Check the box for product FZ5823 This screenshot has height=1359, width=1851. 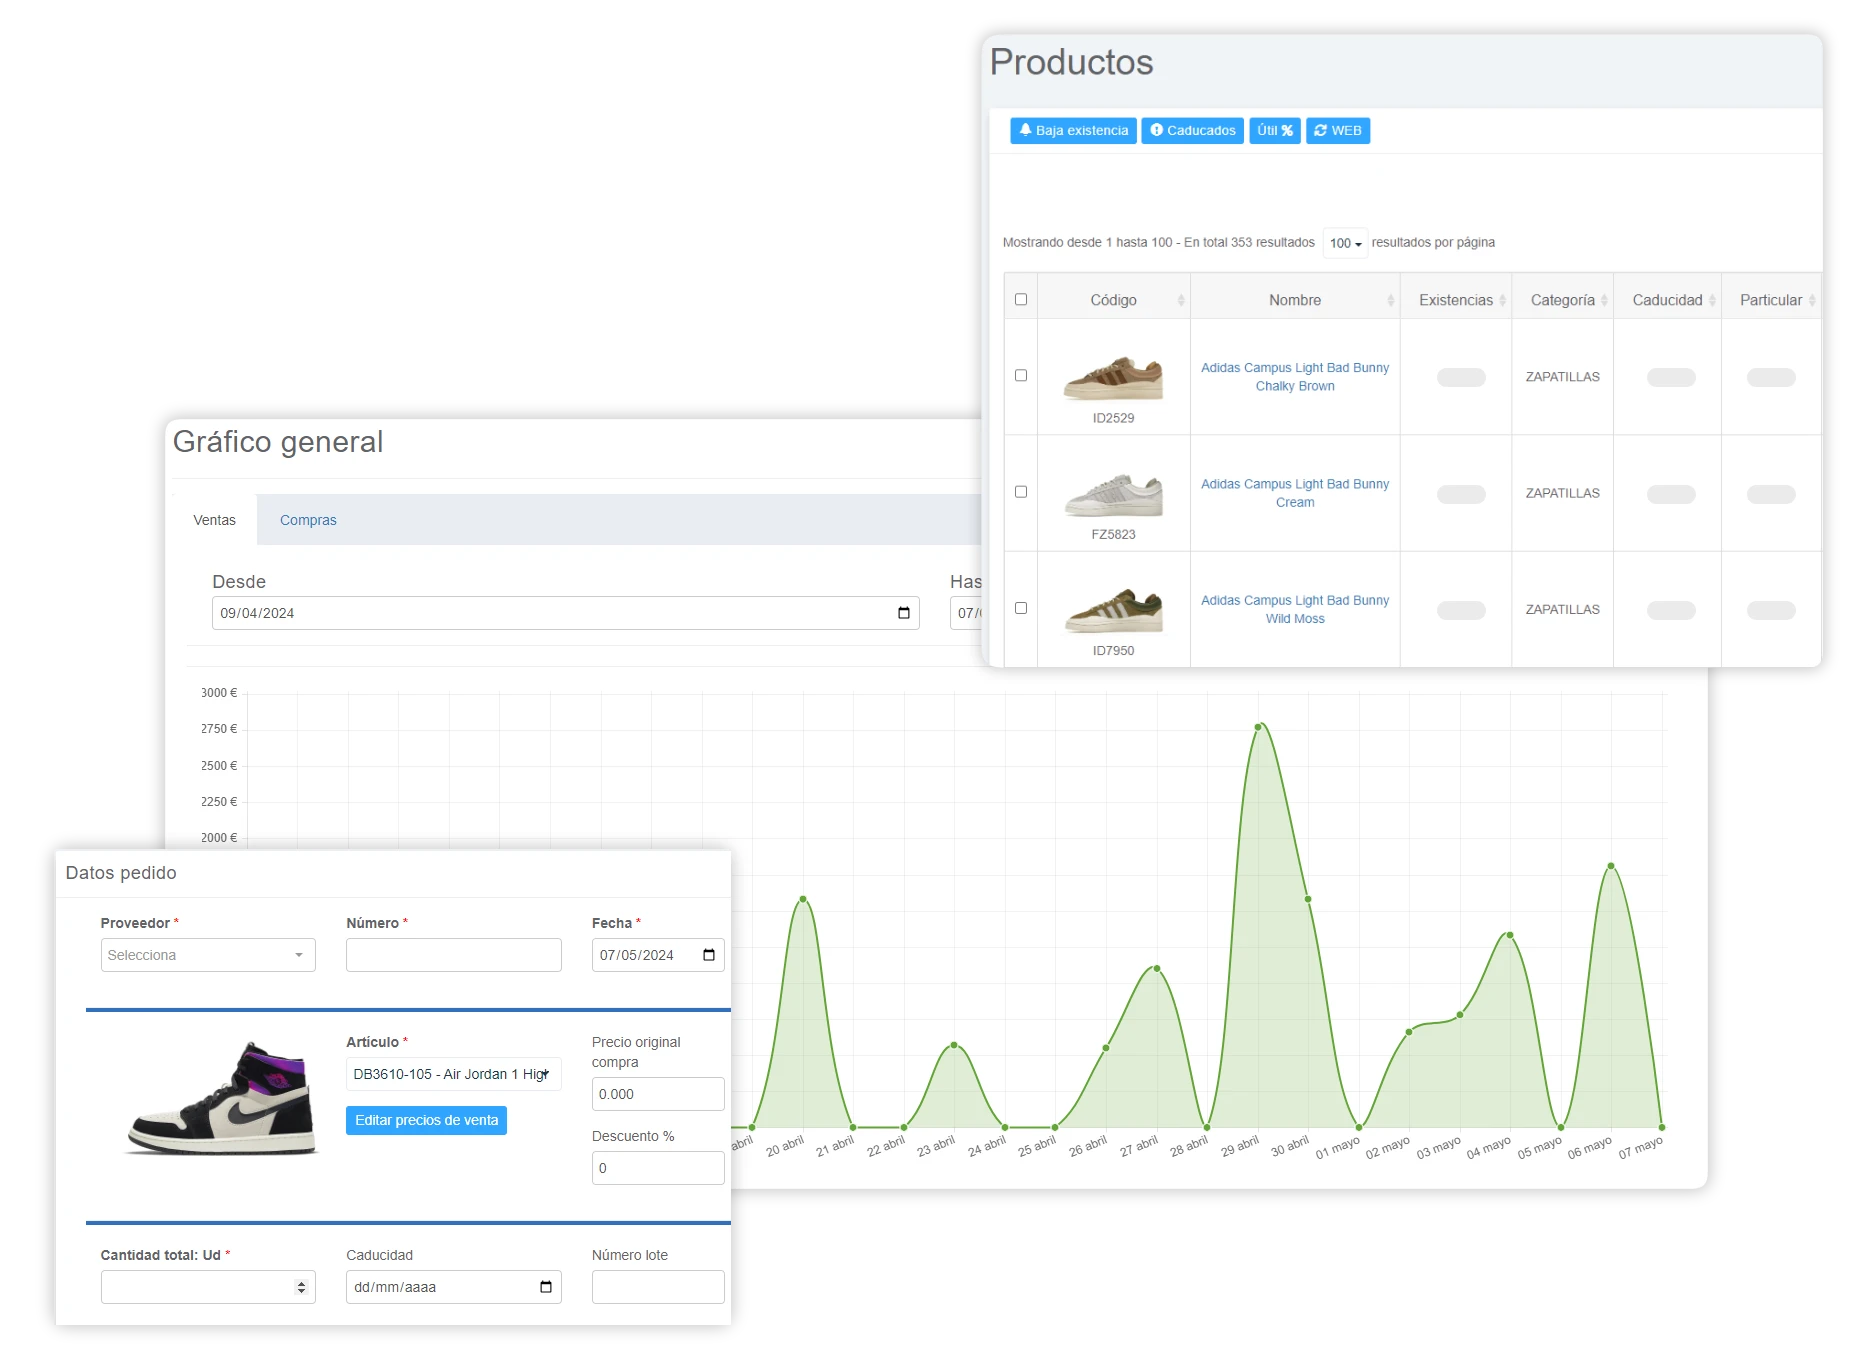pos(1021,491)
